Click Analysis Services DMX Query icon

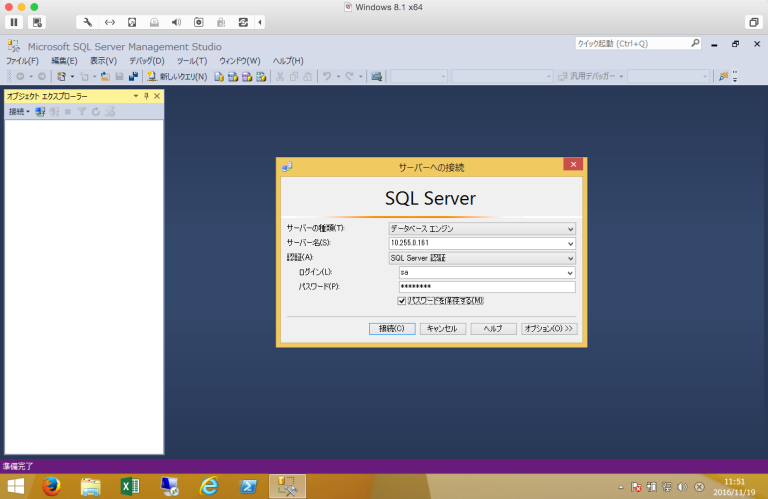(x=247, y=76)
